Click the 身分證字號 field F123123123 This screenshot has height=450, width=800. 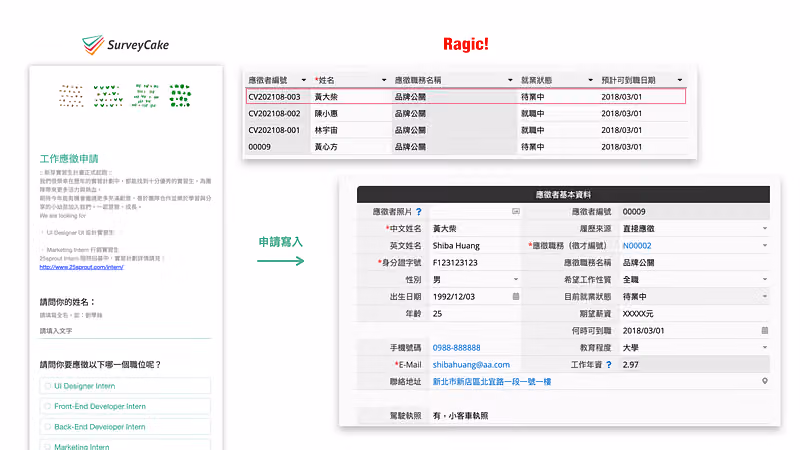[x=476, y=263]
